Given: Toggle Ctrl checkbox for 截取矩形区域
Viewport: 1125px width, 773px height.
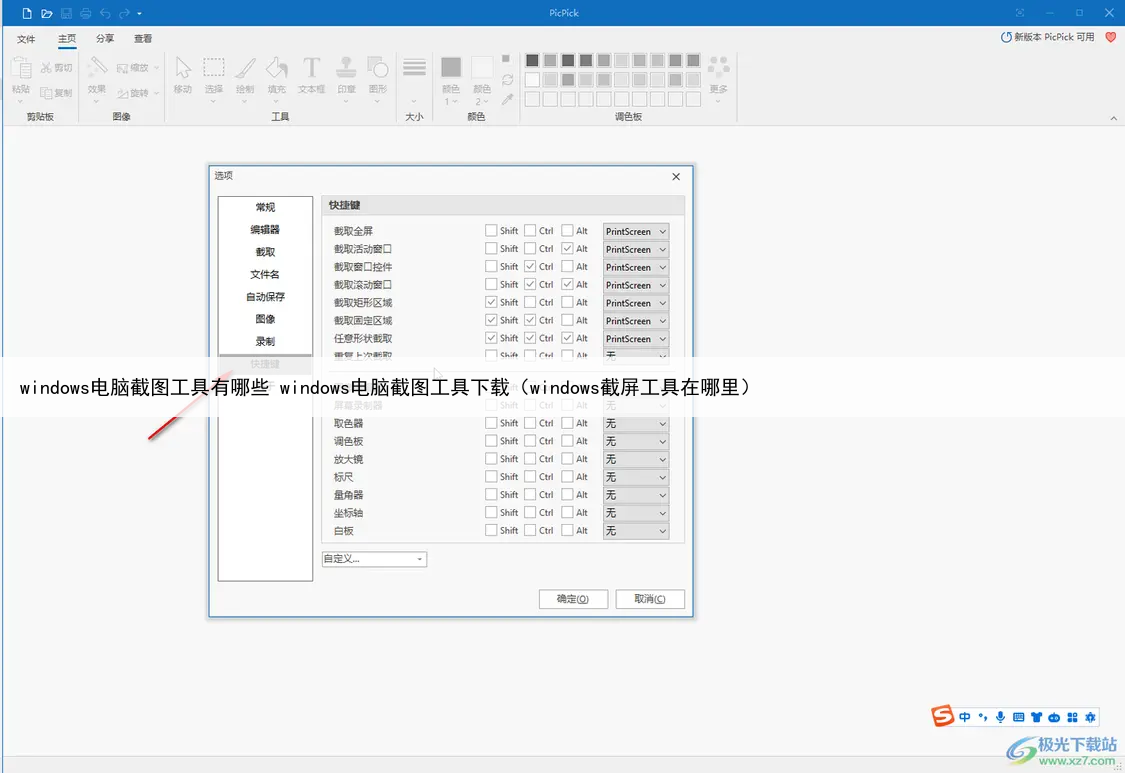Looking at the screenshot, I should pos(530,302).
